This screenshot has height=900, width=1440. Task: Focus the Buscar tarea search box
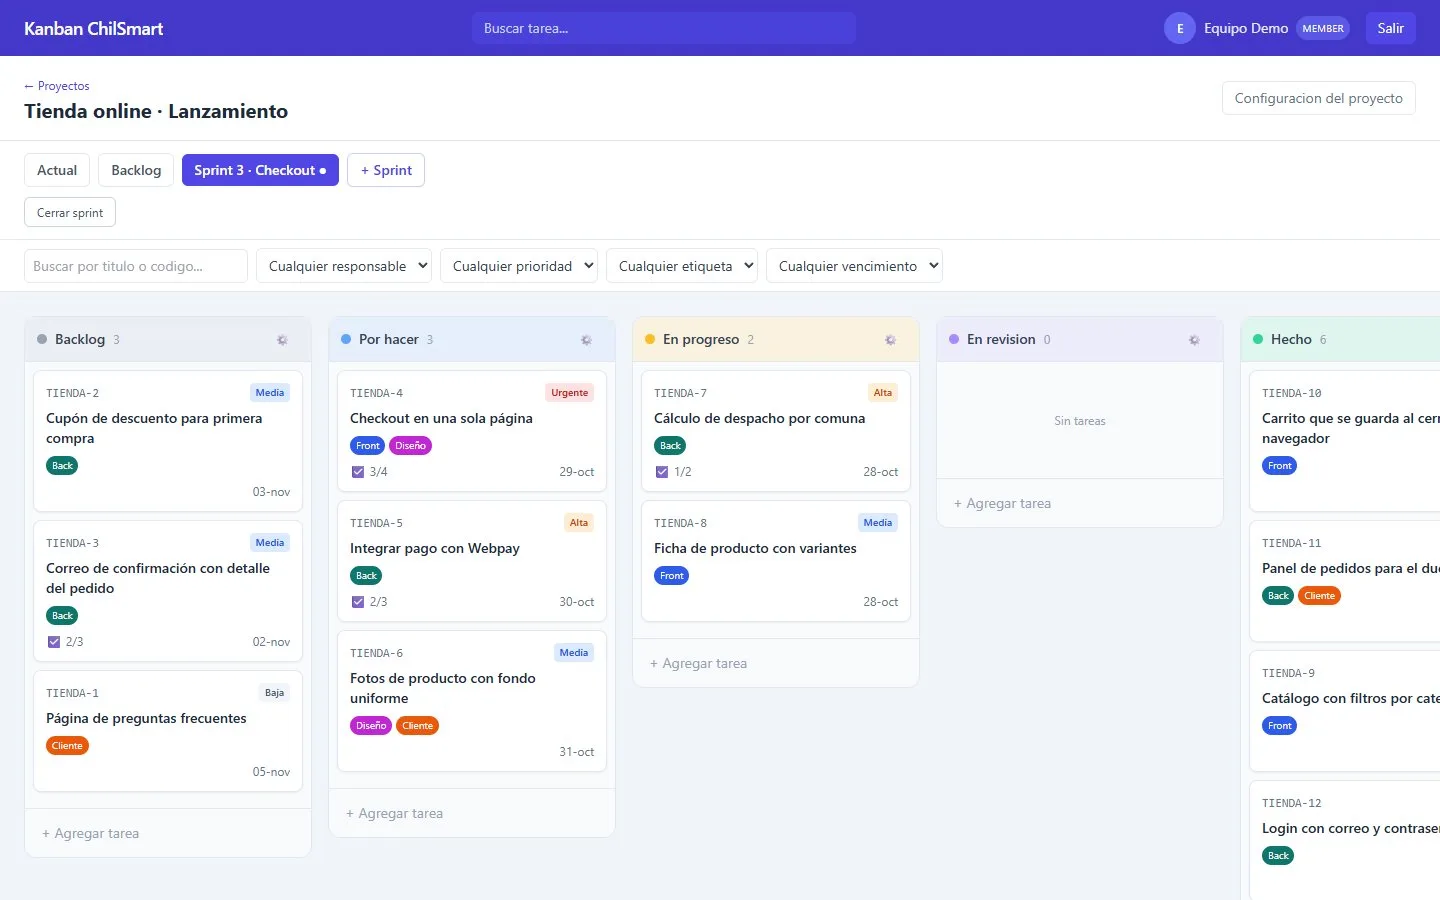pyautogui.click(x=664, y=28)
